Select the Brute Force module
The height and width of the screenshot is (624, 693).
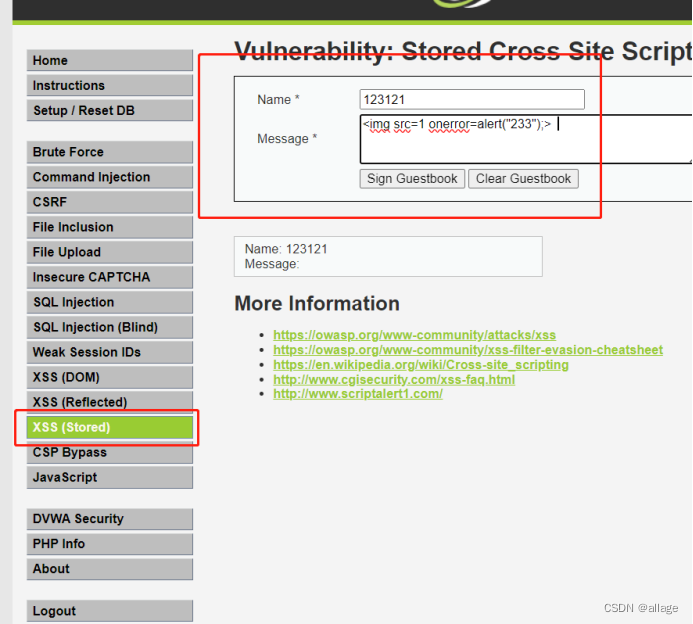tap(110, 152)
